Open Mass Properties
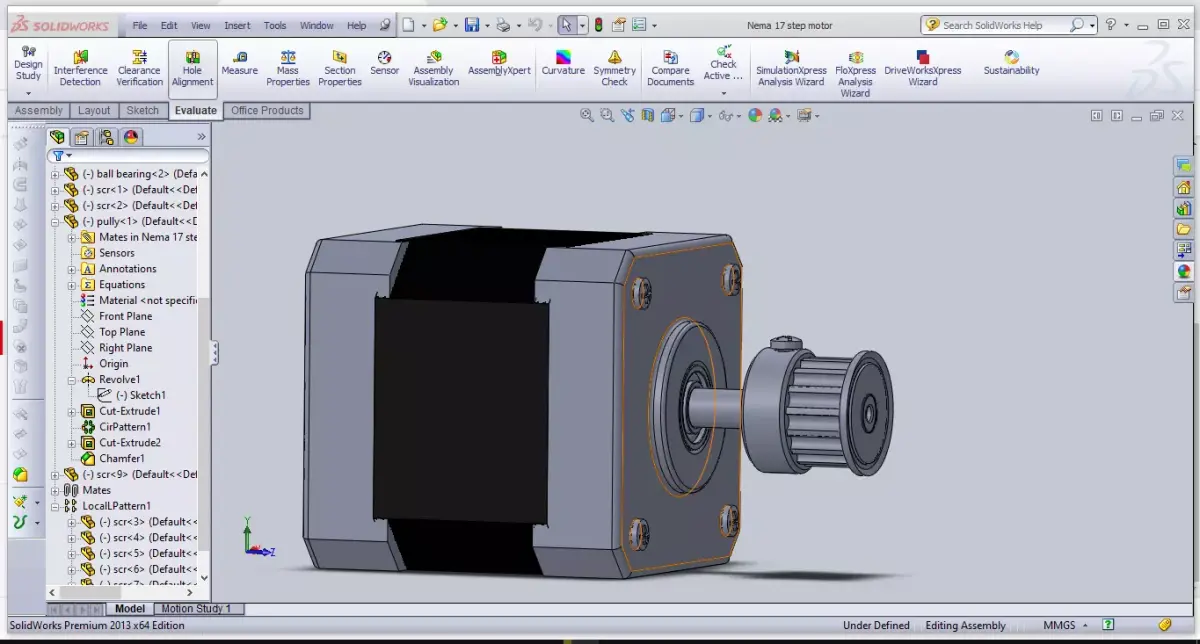Image resolution: width=1200 pixels, height=644 pixels. point(287,67)
